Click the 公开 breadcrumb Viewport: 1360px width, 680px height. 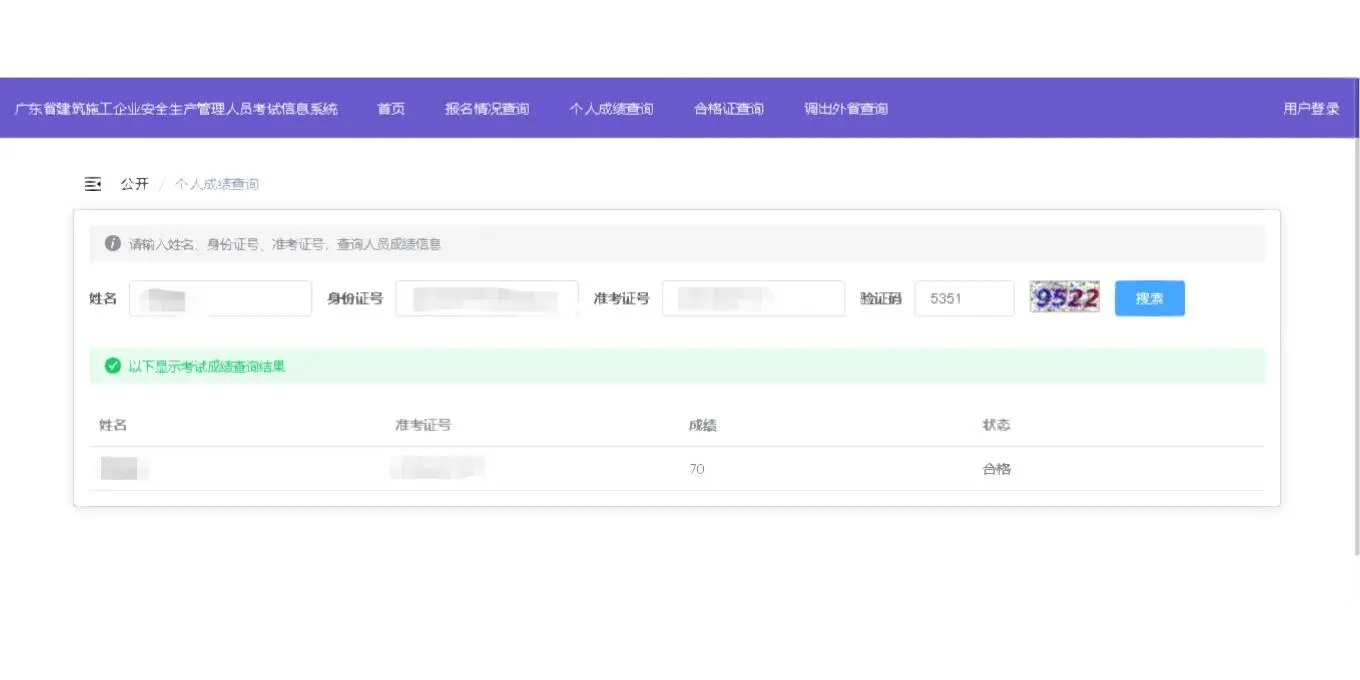(135, 184)
